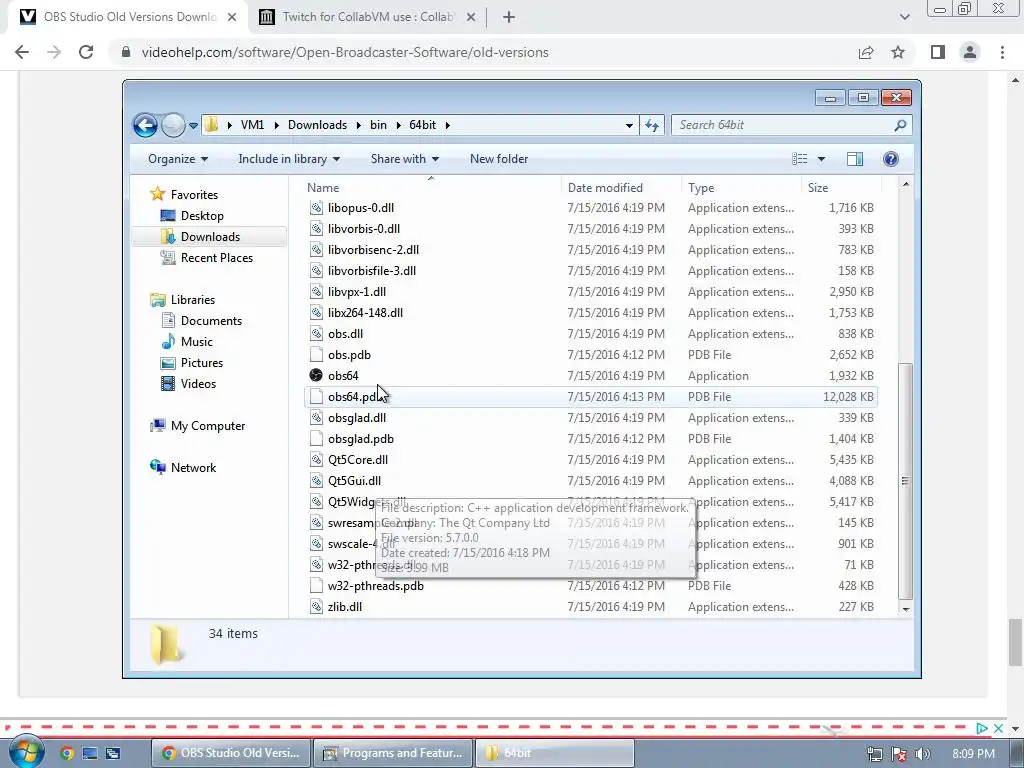
Task: Select the w32-pthreads.pdb file
Action: 376,586
